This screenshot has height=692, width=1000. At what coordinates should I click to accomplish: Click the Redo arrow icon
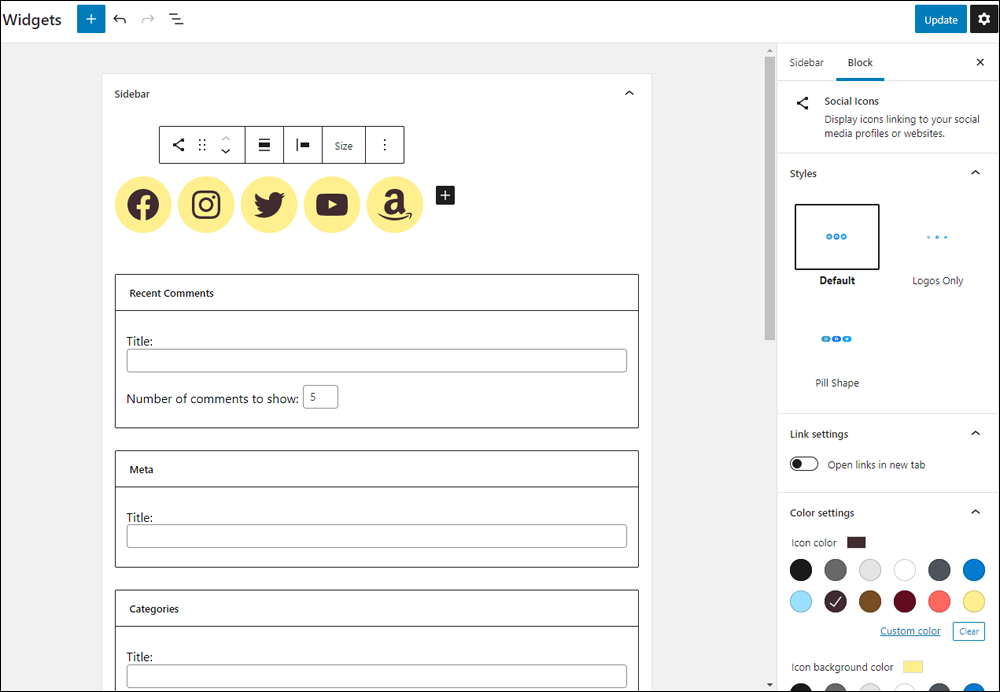pyautogui.click(x=148, y=19)
